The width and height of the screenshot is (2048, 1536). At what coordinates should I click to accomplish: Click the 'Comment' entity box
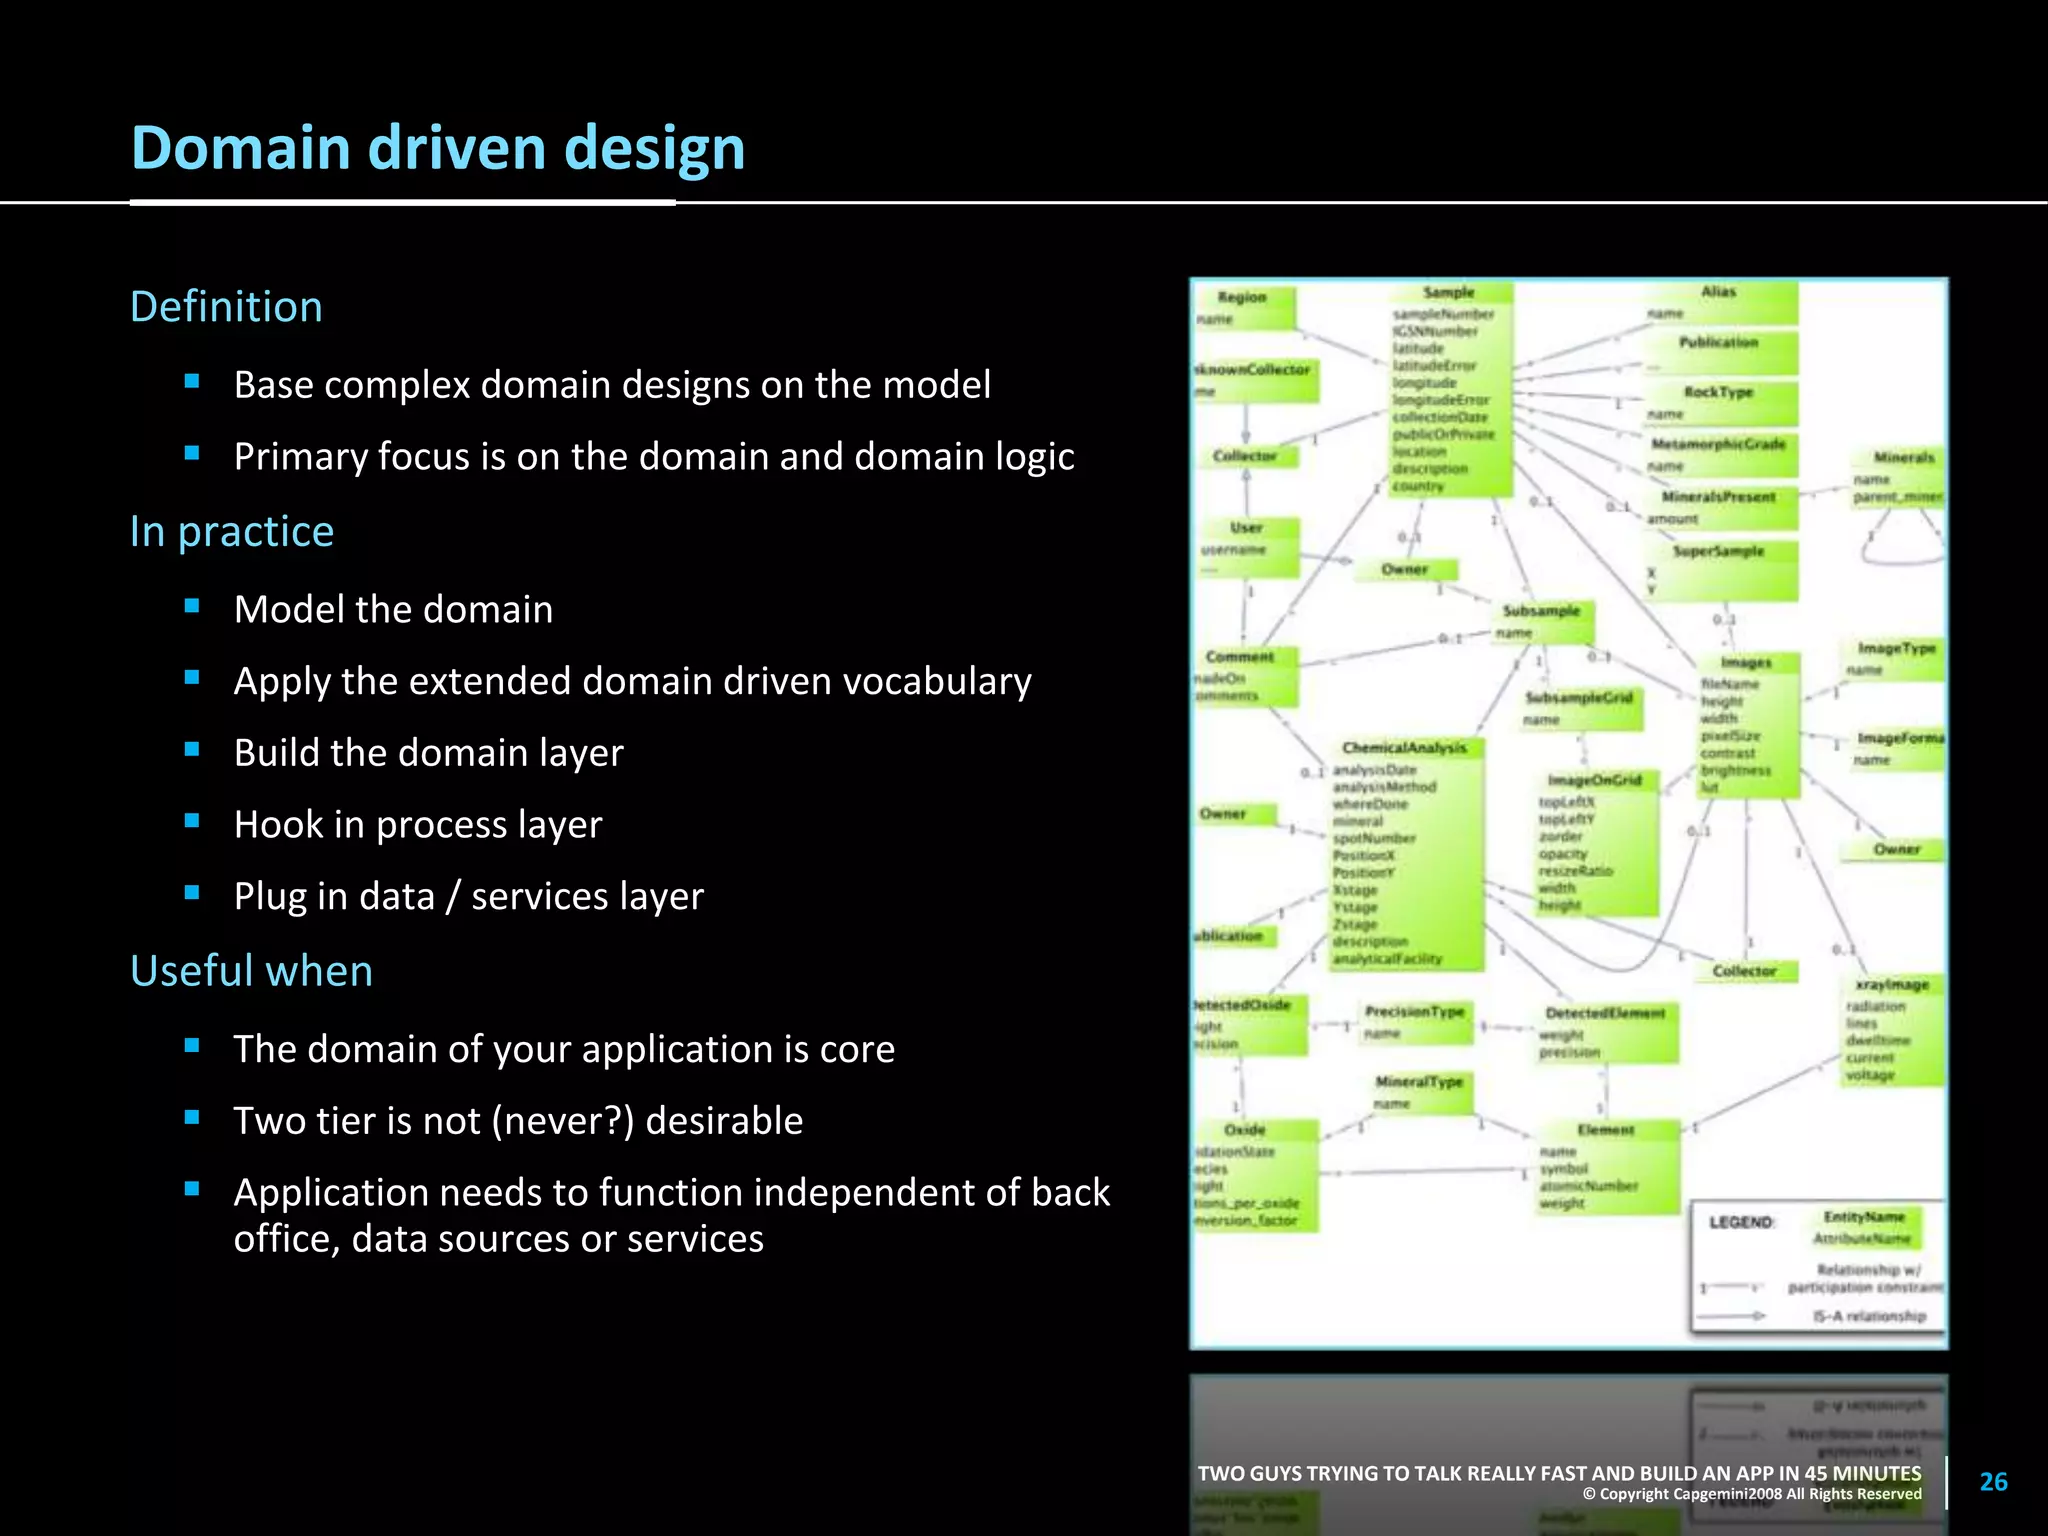click(1245, 677)
